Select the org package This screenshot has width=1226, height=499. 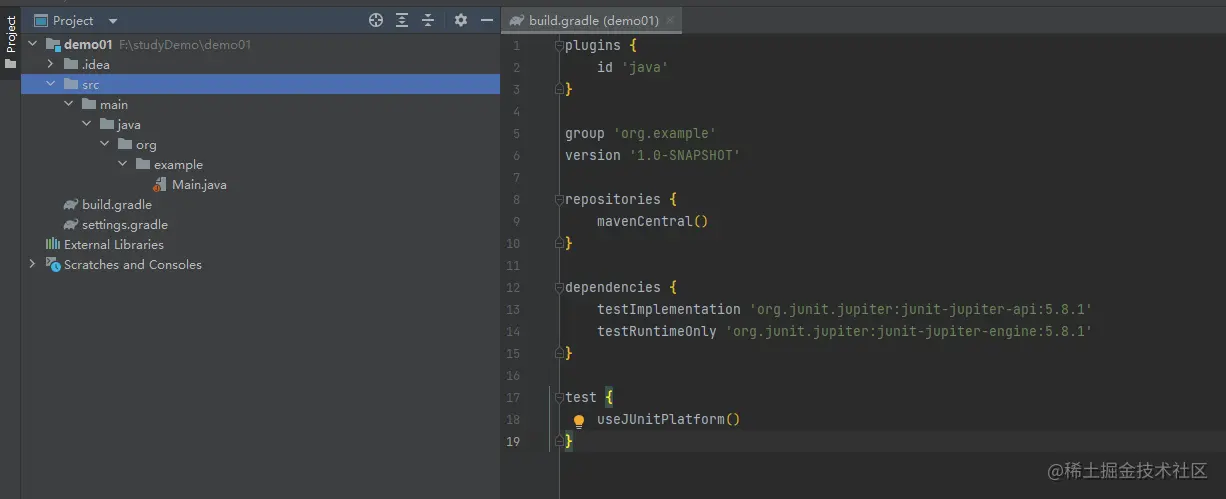point(146,145)
